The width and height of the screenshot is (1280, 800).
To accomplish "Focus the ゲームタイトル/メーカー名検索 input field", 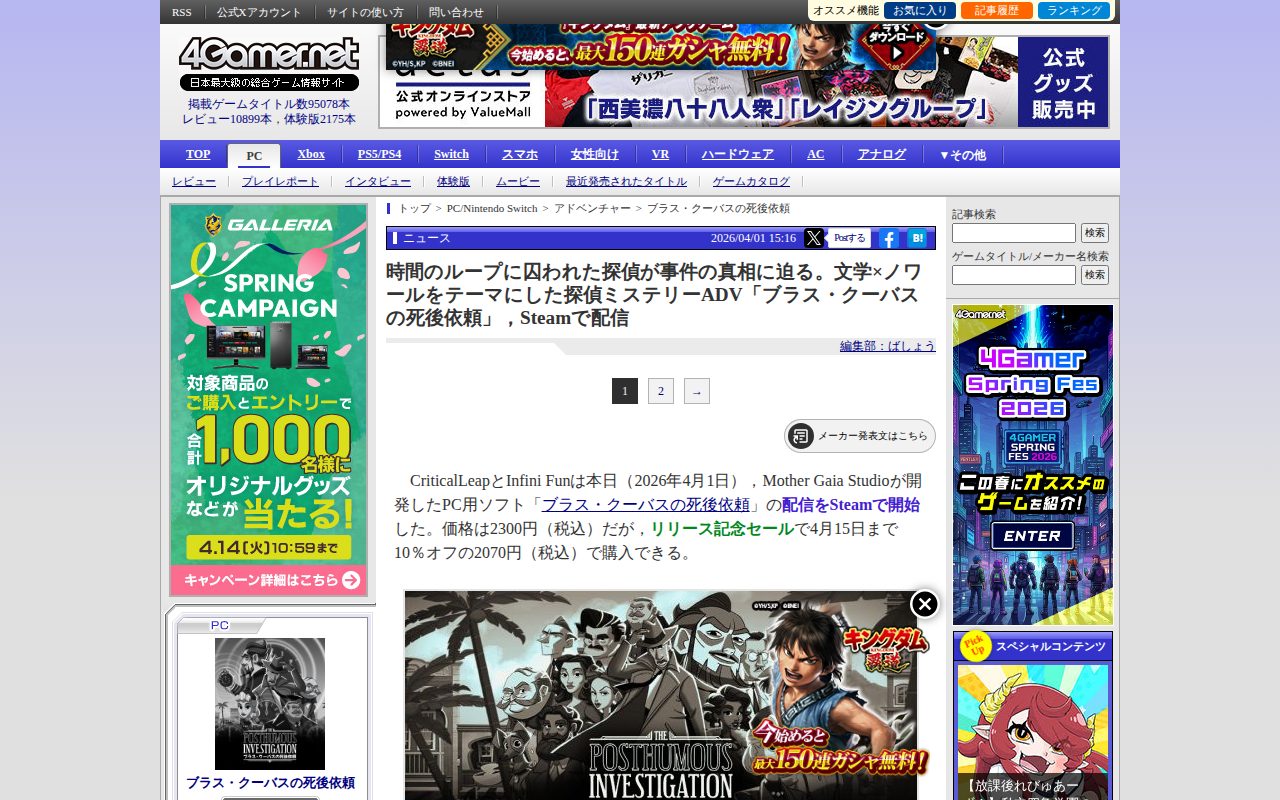I will tap(1014, 275).
